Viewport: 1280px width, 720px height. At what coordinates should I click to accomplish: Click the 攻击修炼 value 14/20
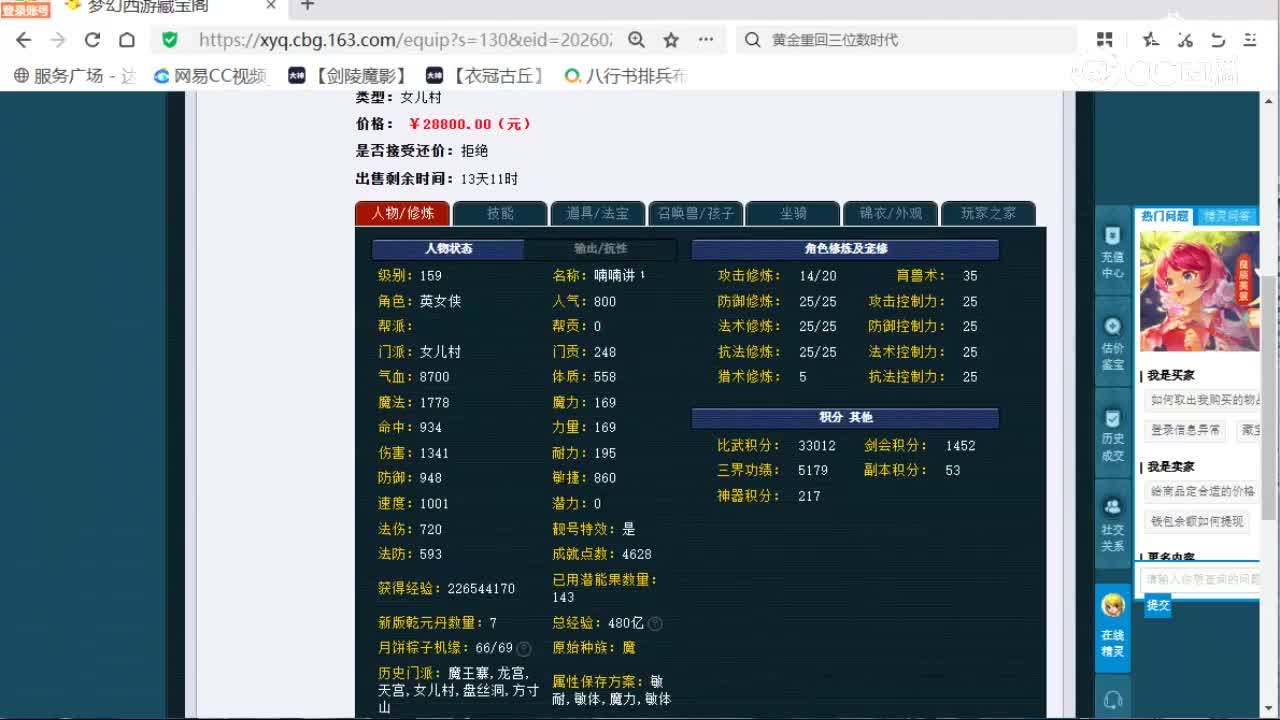(x=818, y=276)
